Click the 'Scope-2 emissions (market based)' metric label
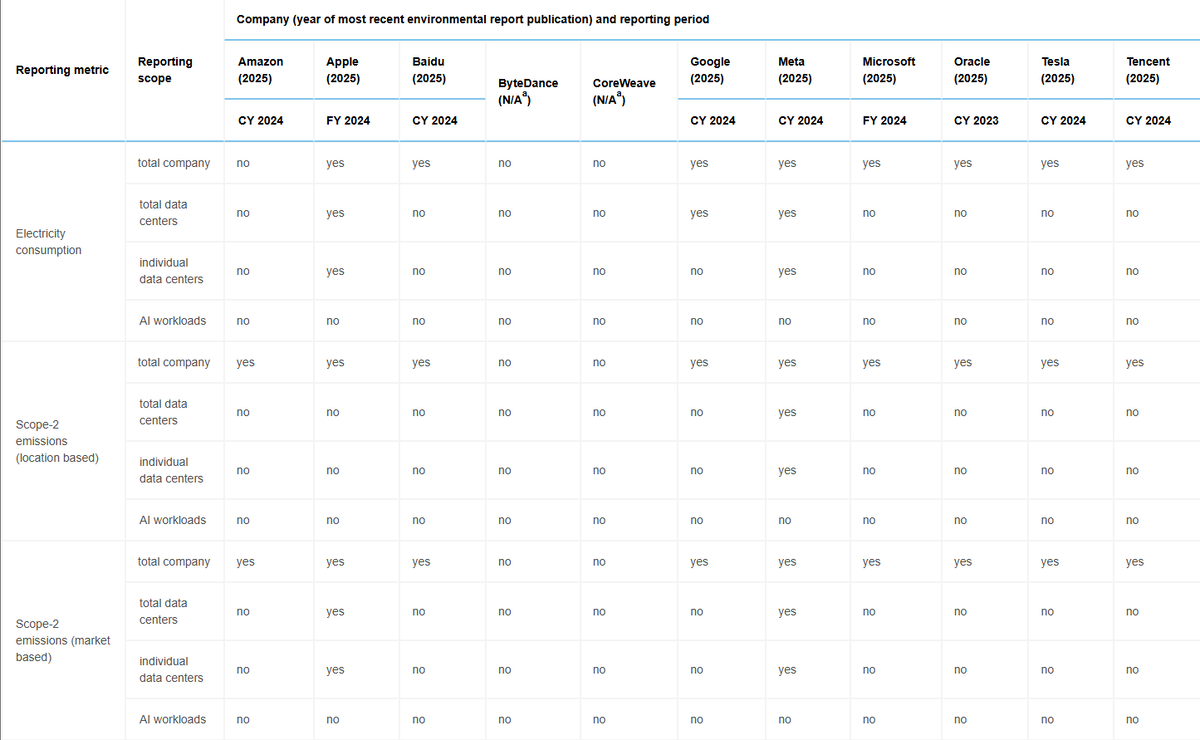This screenshot has height=740, width=1200. pos(63,641)
